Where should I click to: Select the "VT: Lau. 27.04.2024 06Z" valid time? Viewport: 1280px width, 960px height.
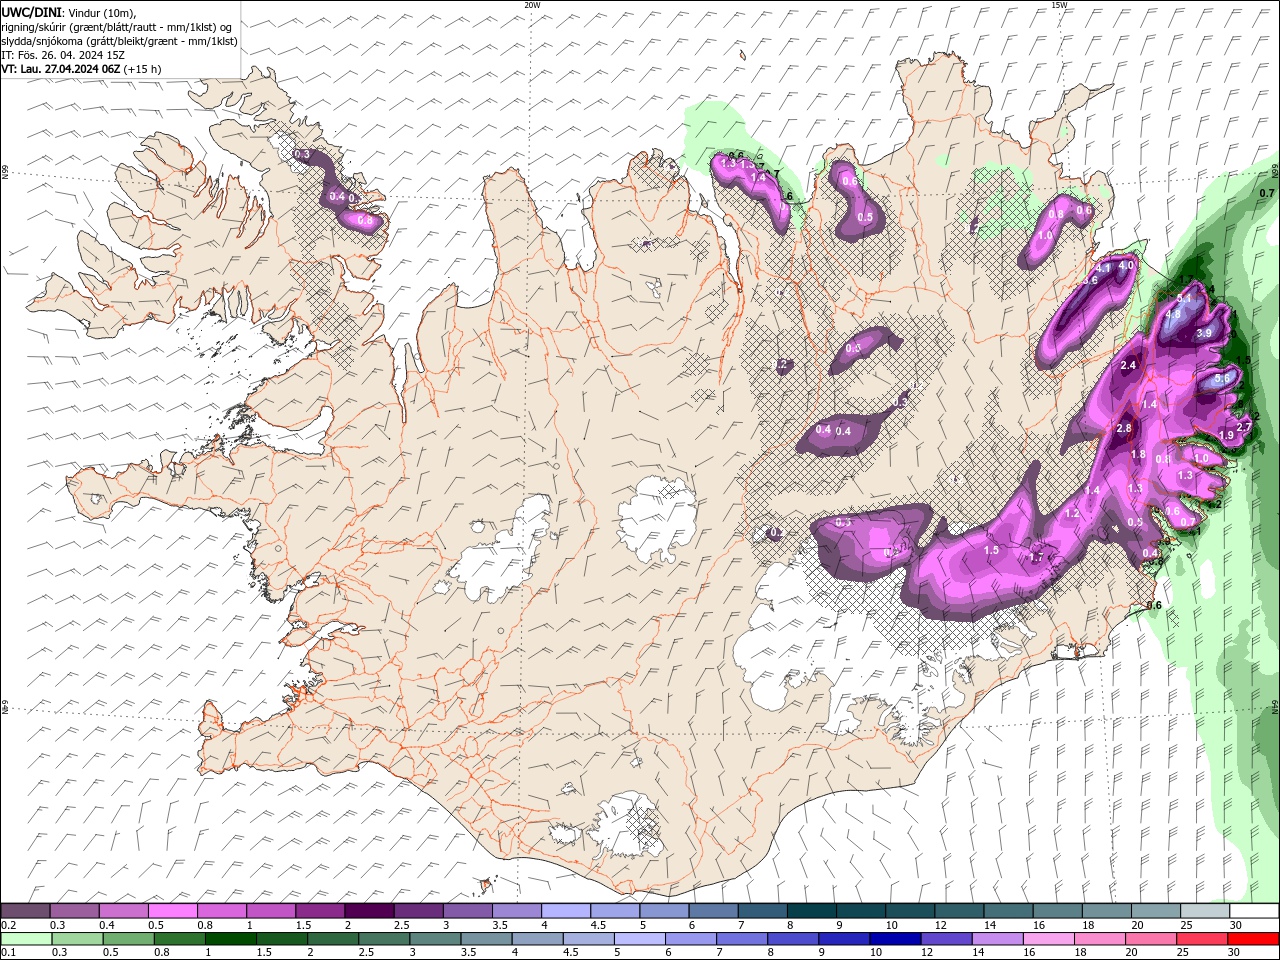[x=61, y=69]
